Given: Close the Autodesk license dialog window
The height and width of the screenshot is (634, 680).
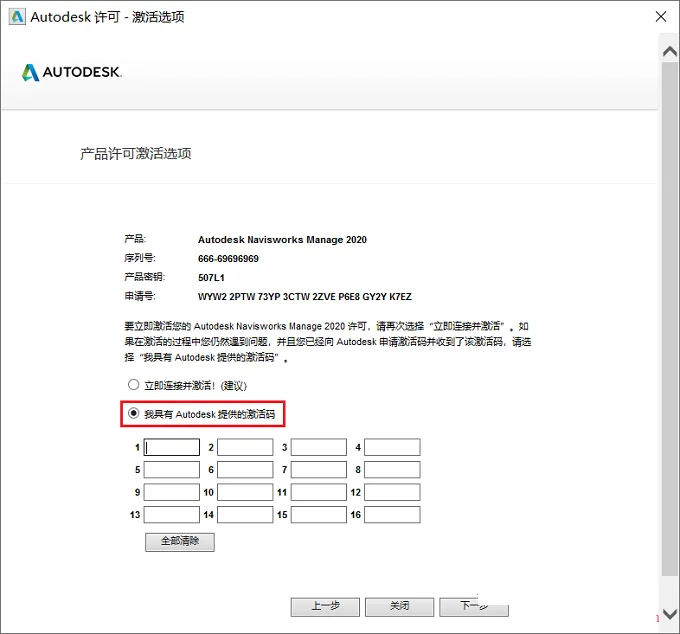Looking at the screenshot, I should (660, 16).
